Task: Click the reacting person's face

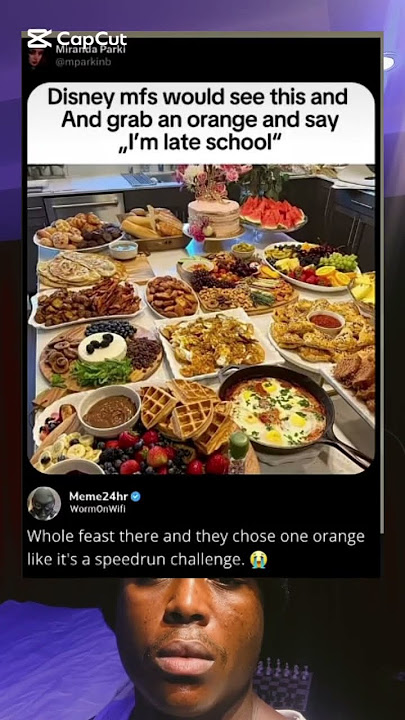Action: [189, 645]
